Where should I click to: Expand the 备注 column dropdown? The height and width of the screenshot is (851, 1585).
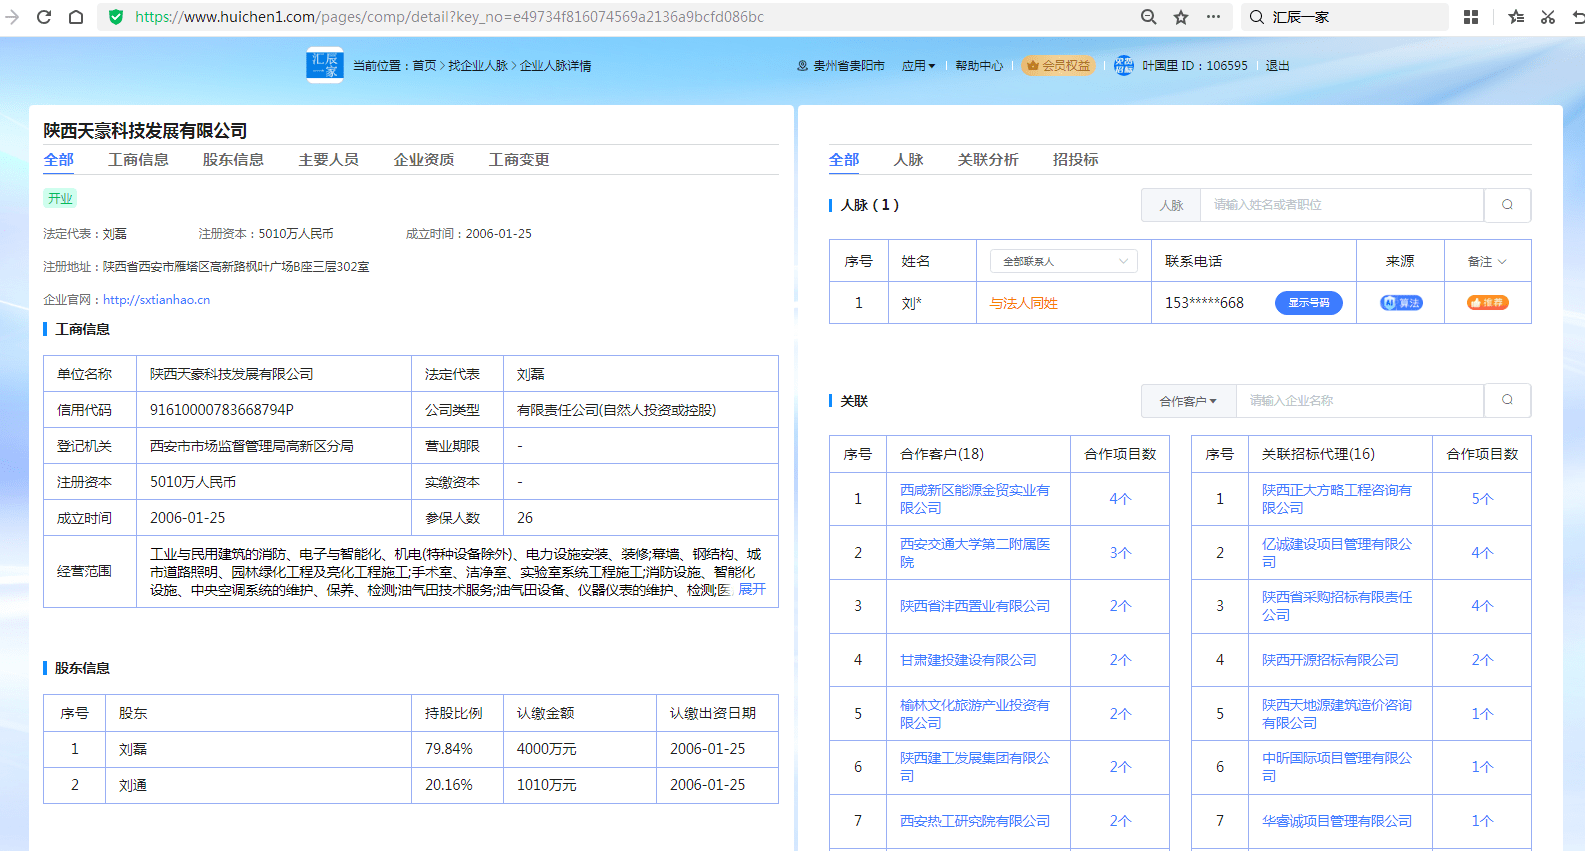point(1487,262)
